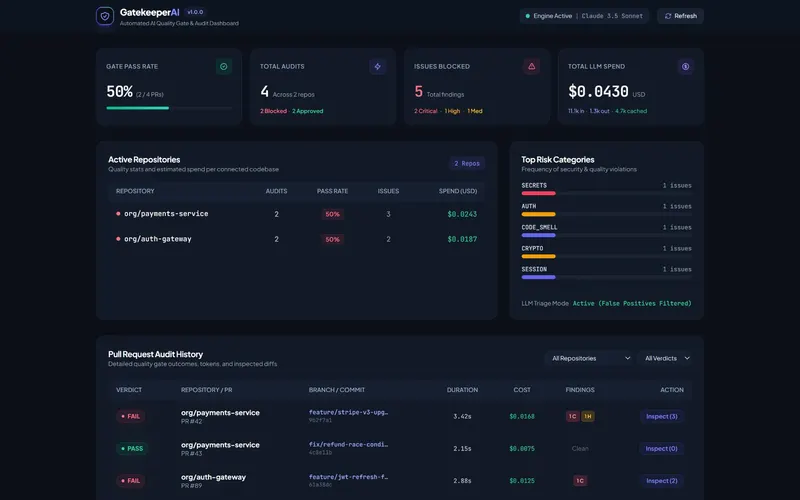Click the red dot beside org/payments-service
The width and height of the screenshot is (800, 500).
[x=118, y=214]
